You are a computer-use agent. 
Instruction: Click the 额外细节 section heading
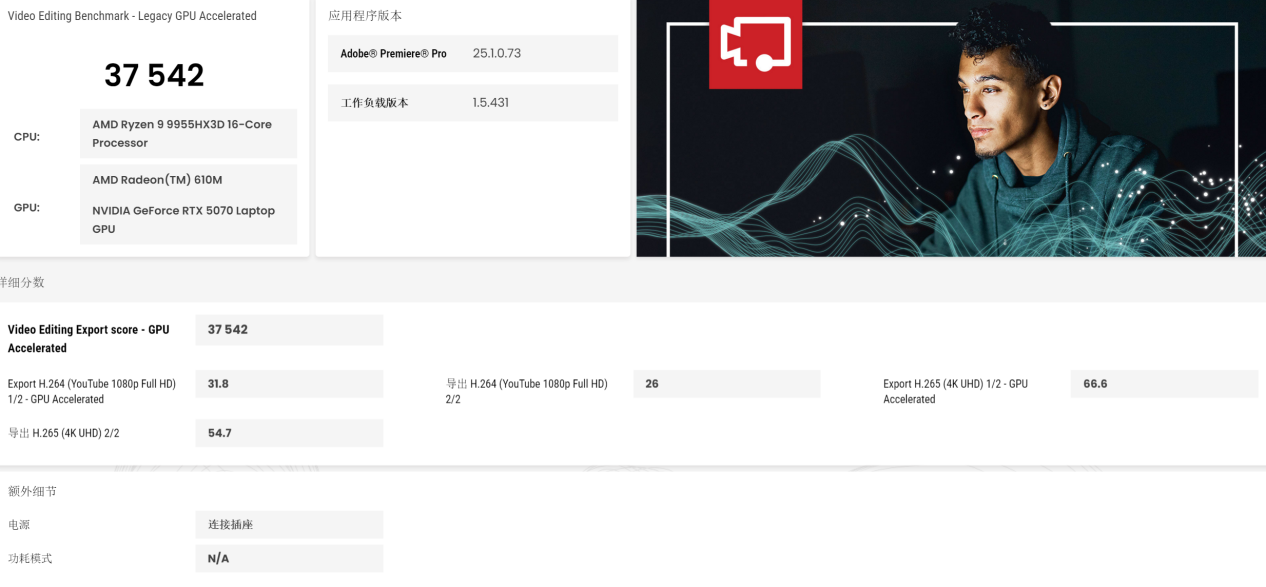click(x=32, y=492)
